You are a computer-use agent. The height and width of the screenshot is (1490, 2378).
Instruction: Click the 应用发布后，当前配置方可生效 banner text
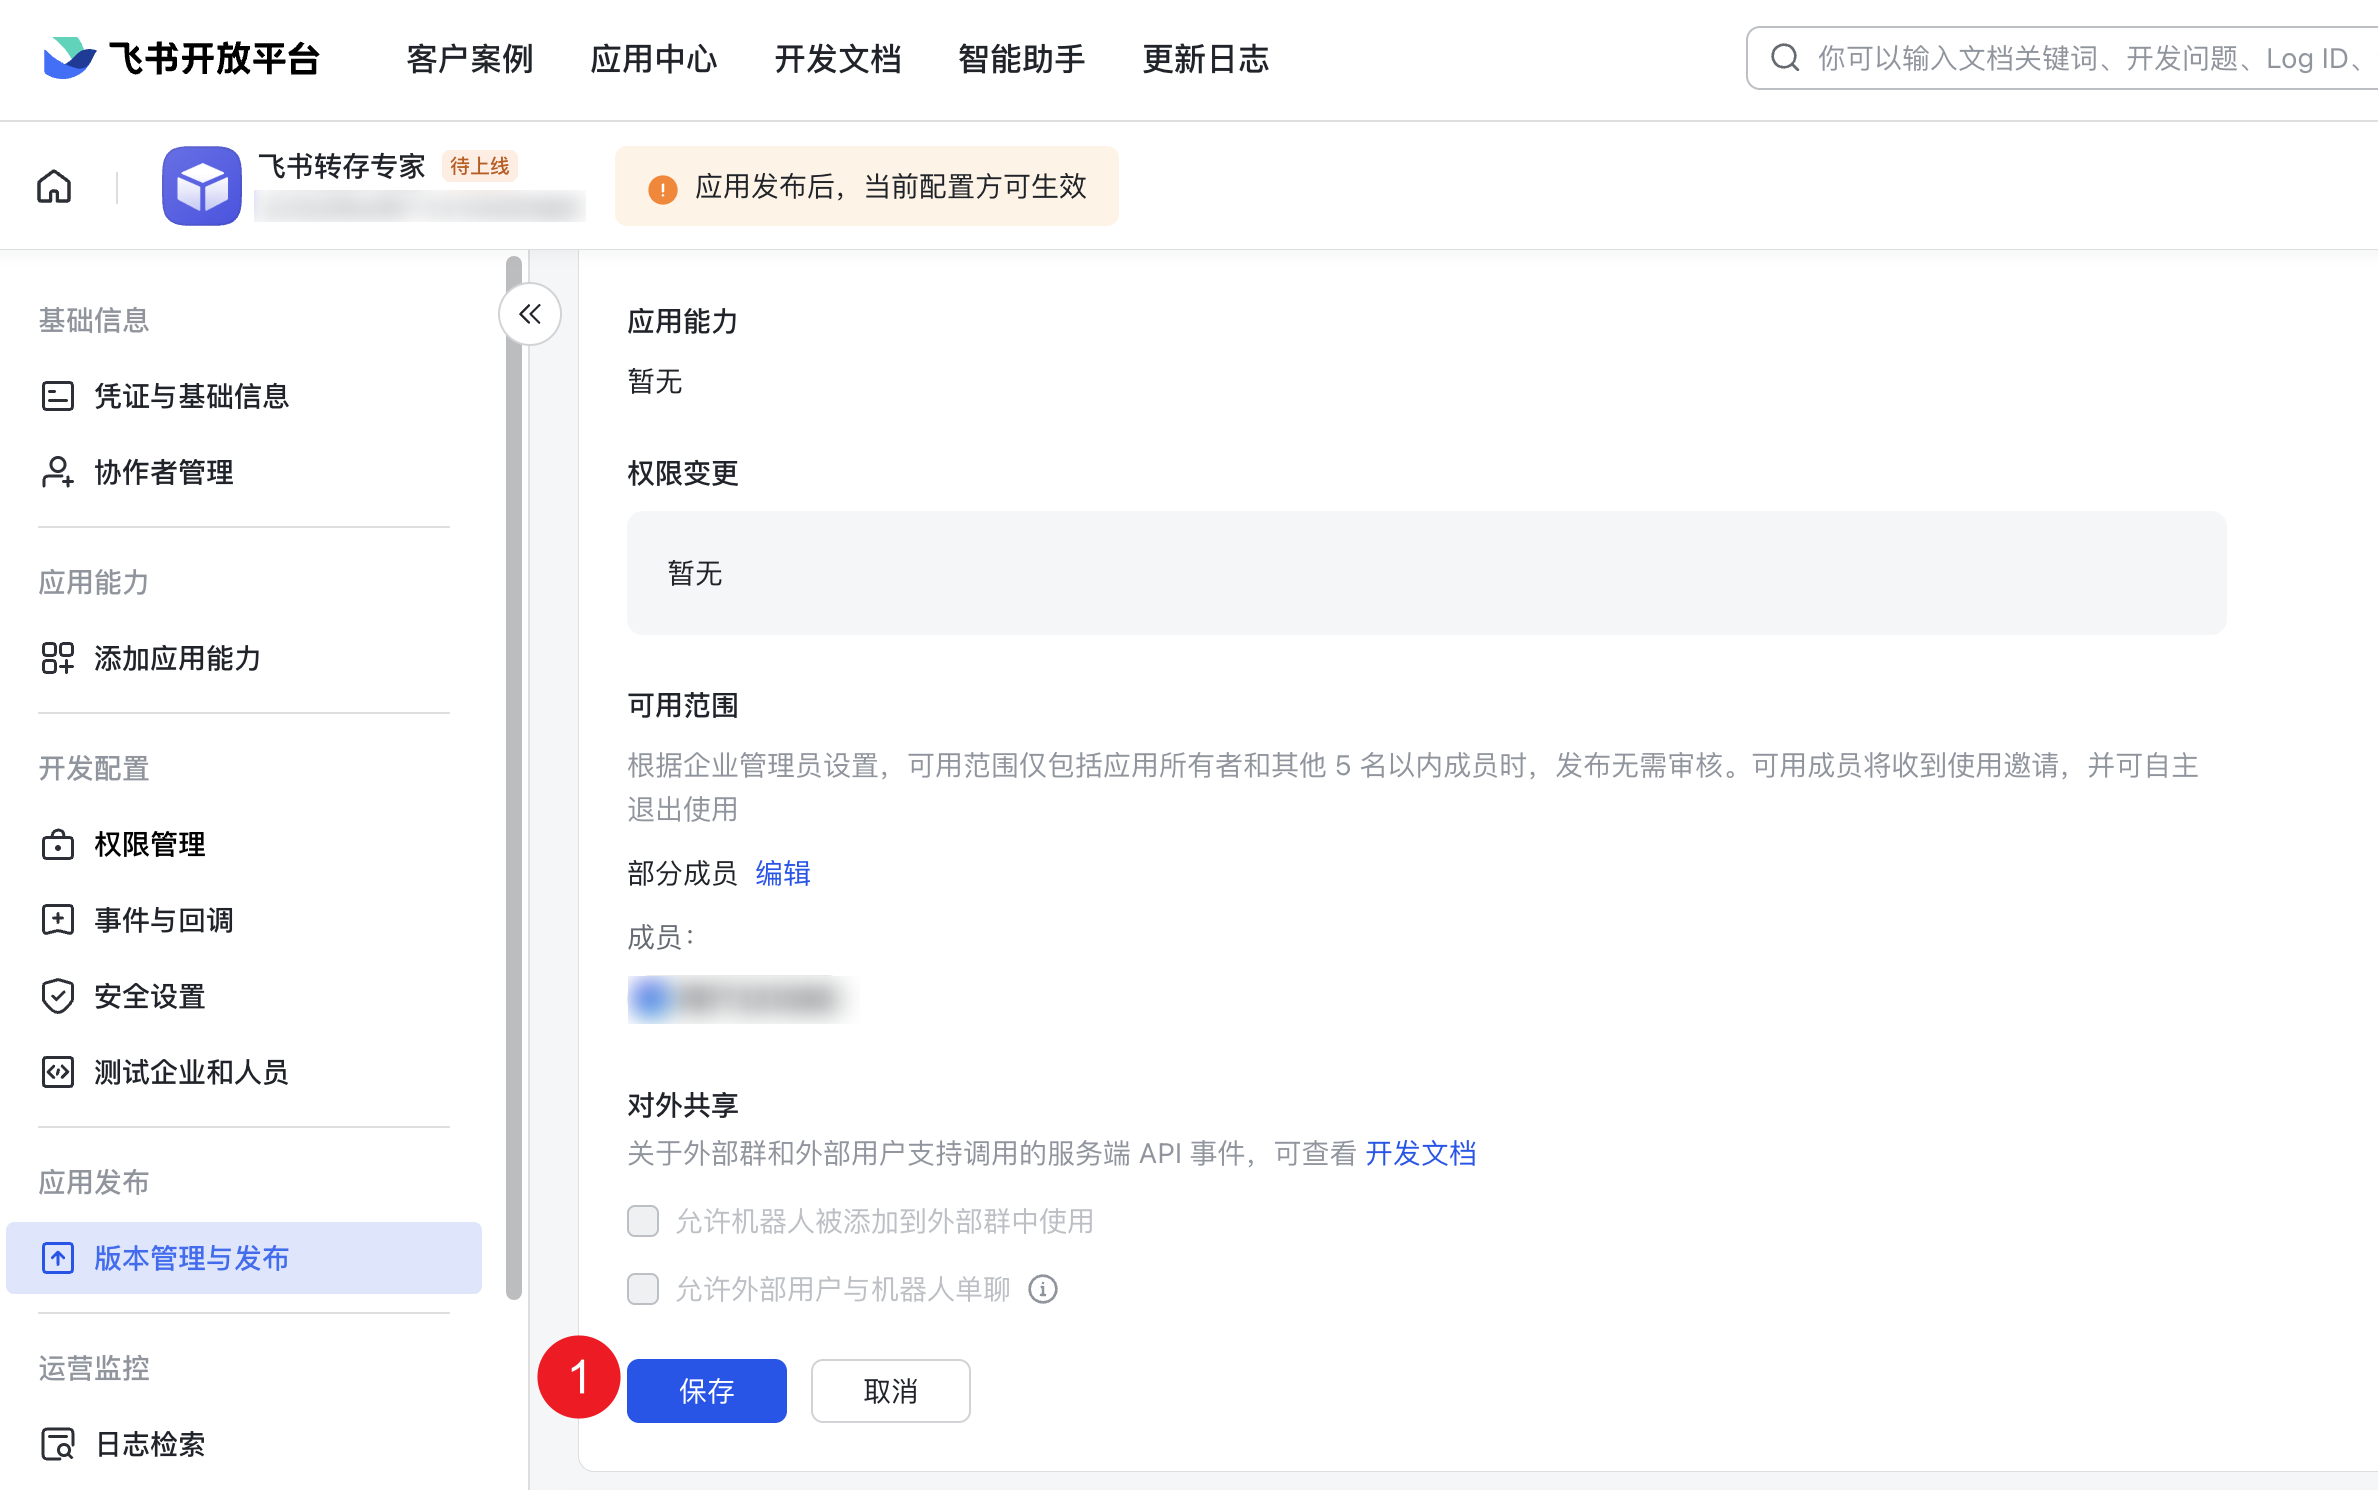click(x=890, y=186)
